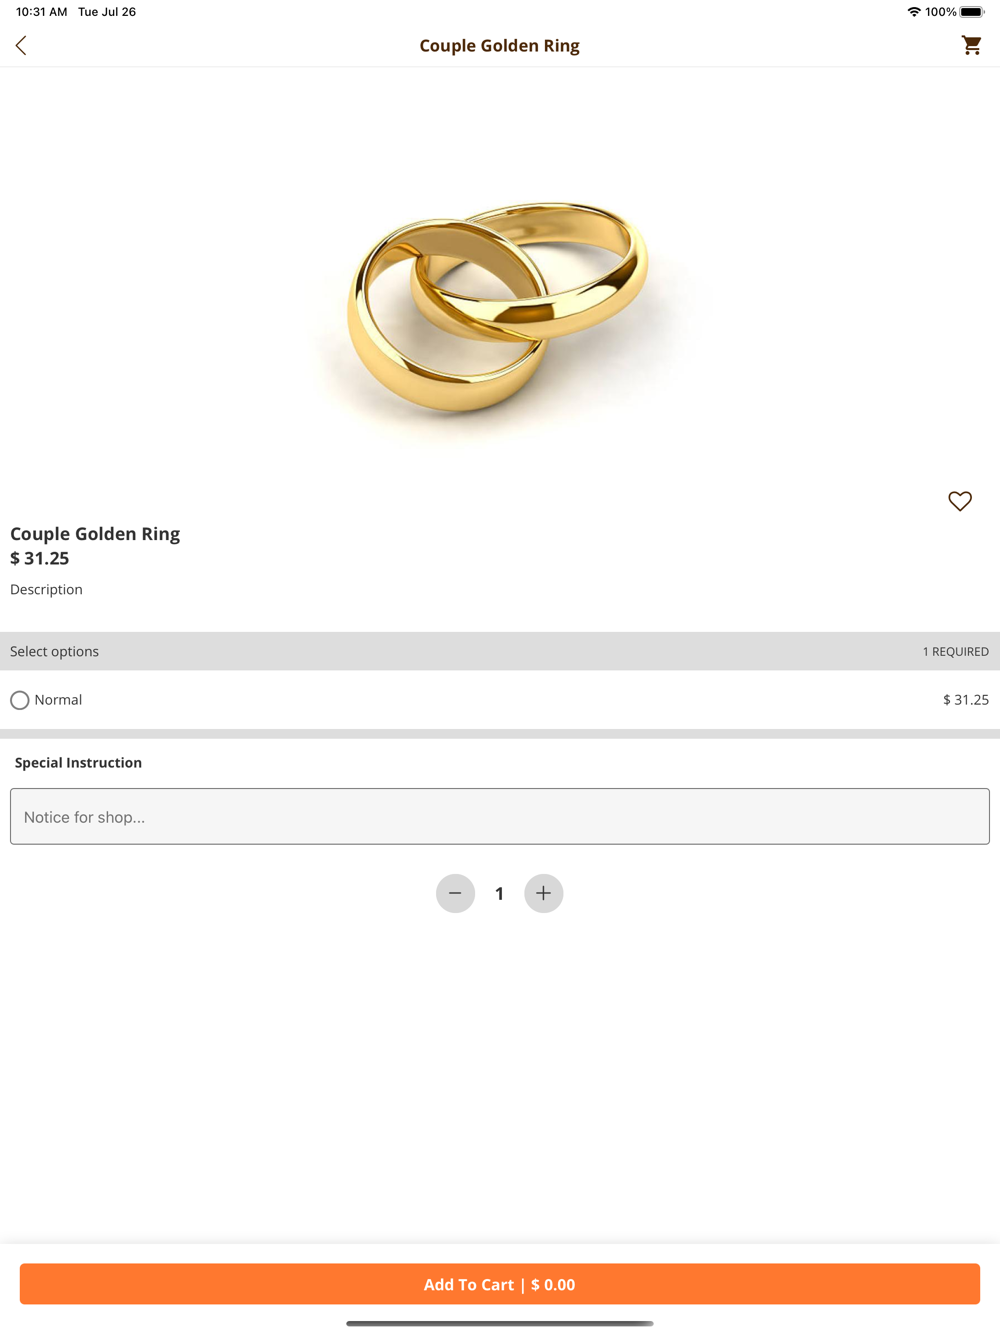Tap the 1 REQUIRED label
Screen dimensions: 1000x1334
click(x=956, y=651)
